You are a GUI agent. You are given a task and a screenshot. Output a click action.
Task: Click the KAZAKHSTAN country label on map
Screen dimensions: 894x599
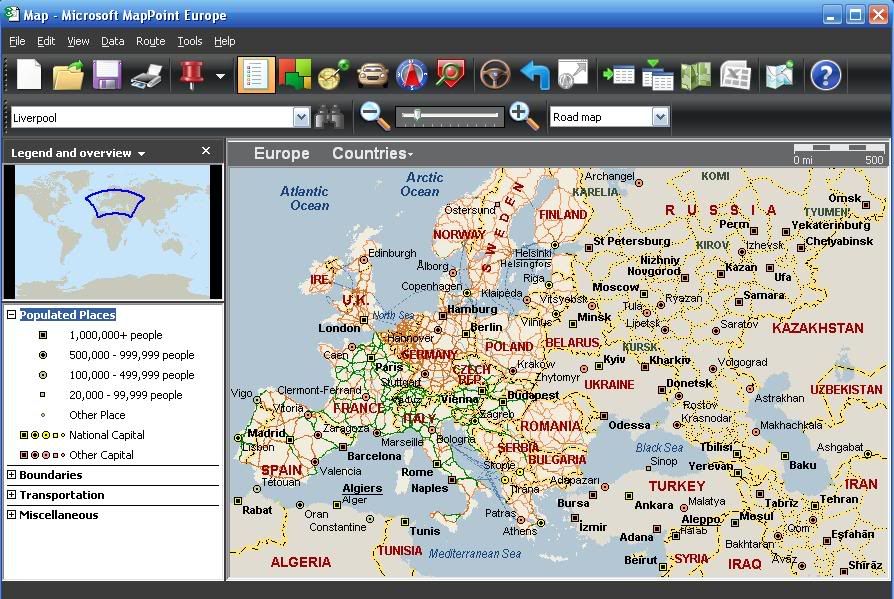(x=818, y=328)
